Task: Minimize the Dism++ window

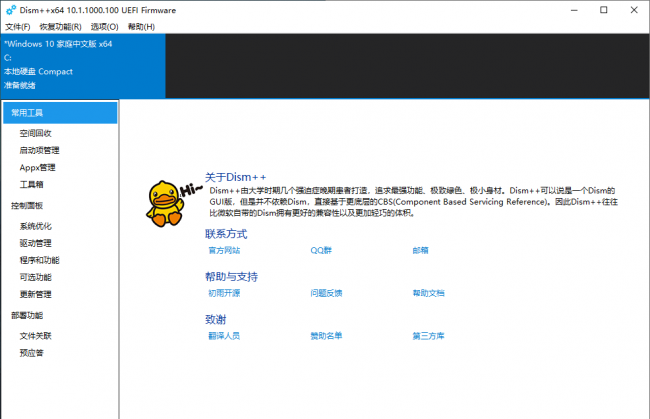Action: (x=574, y=10)
